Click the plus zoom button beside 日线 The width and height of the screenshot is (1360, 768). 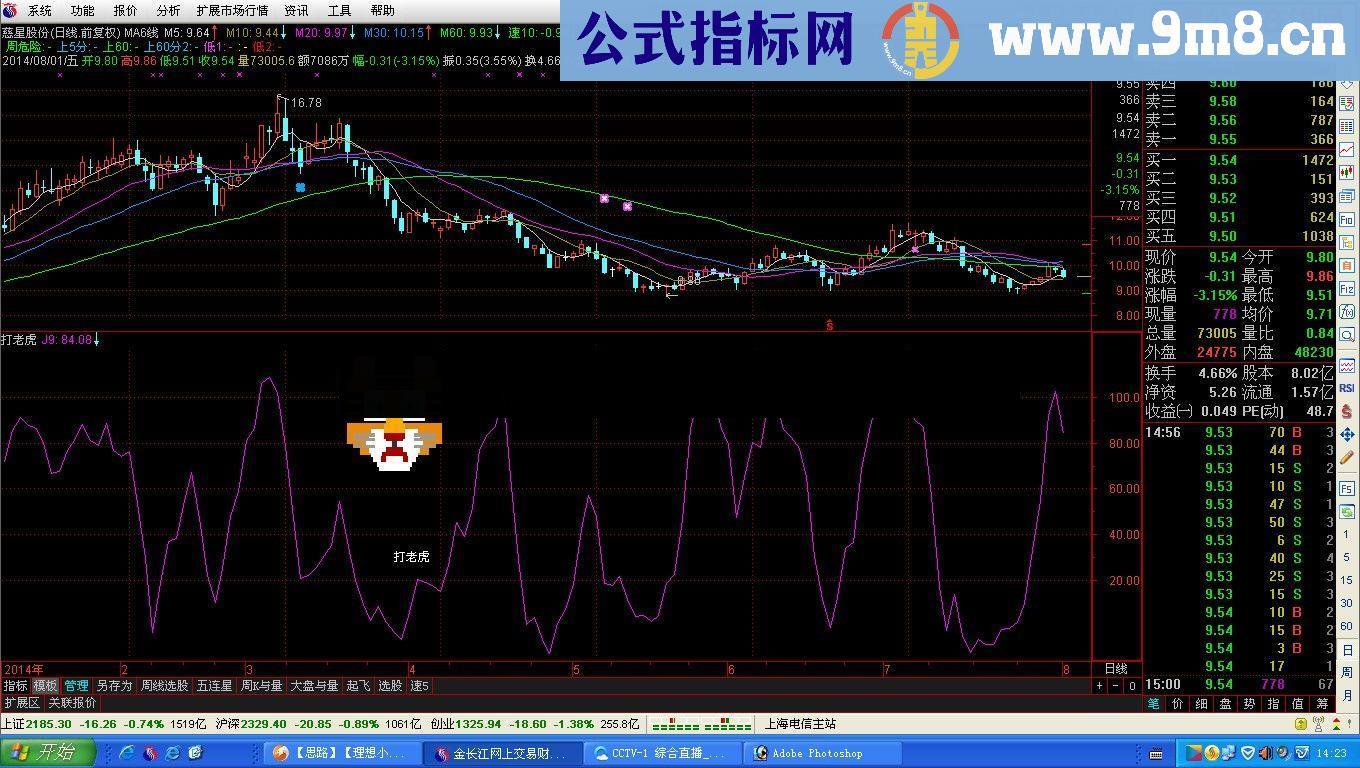point(1099,686)
